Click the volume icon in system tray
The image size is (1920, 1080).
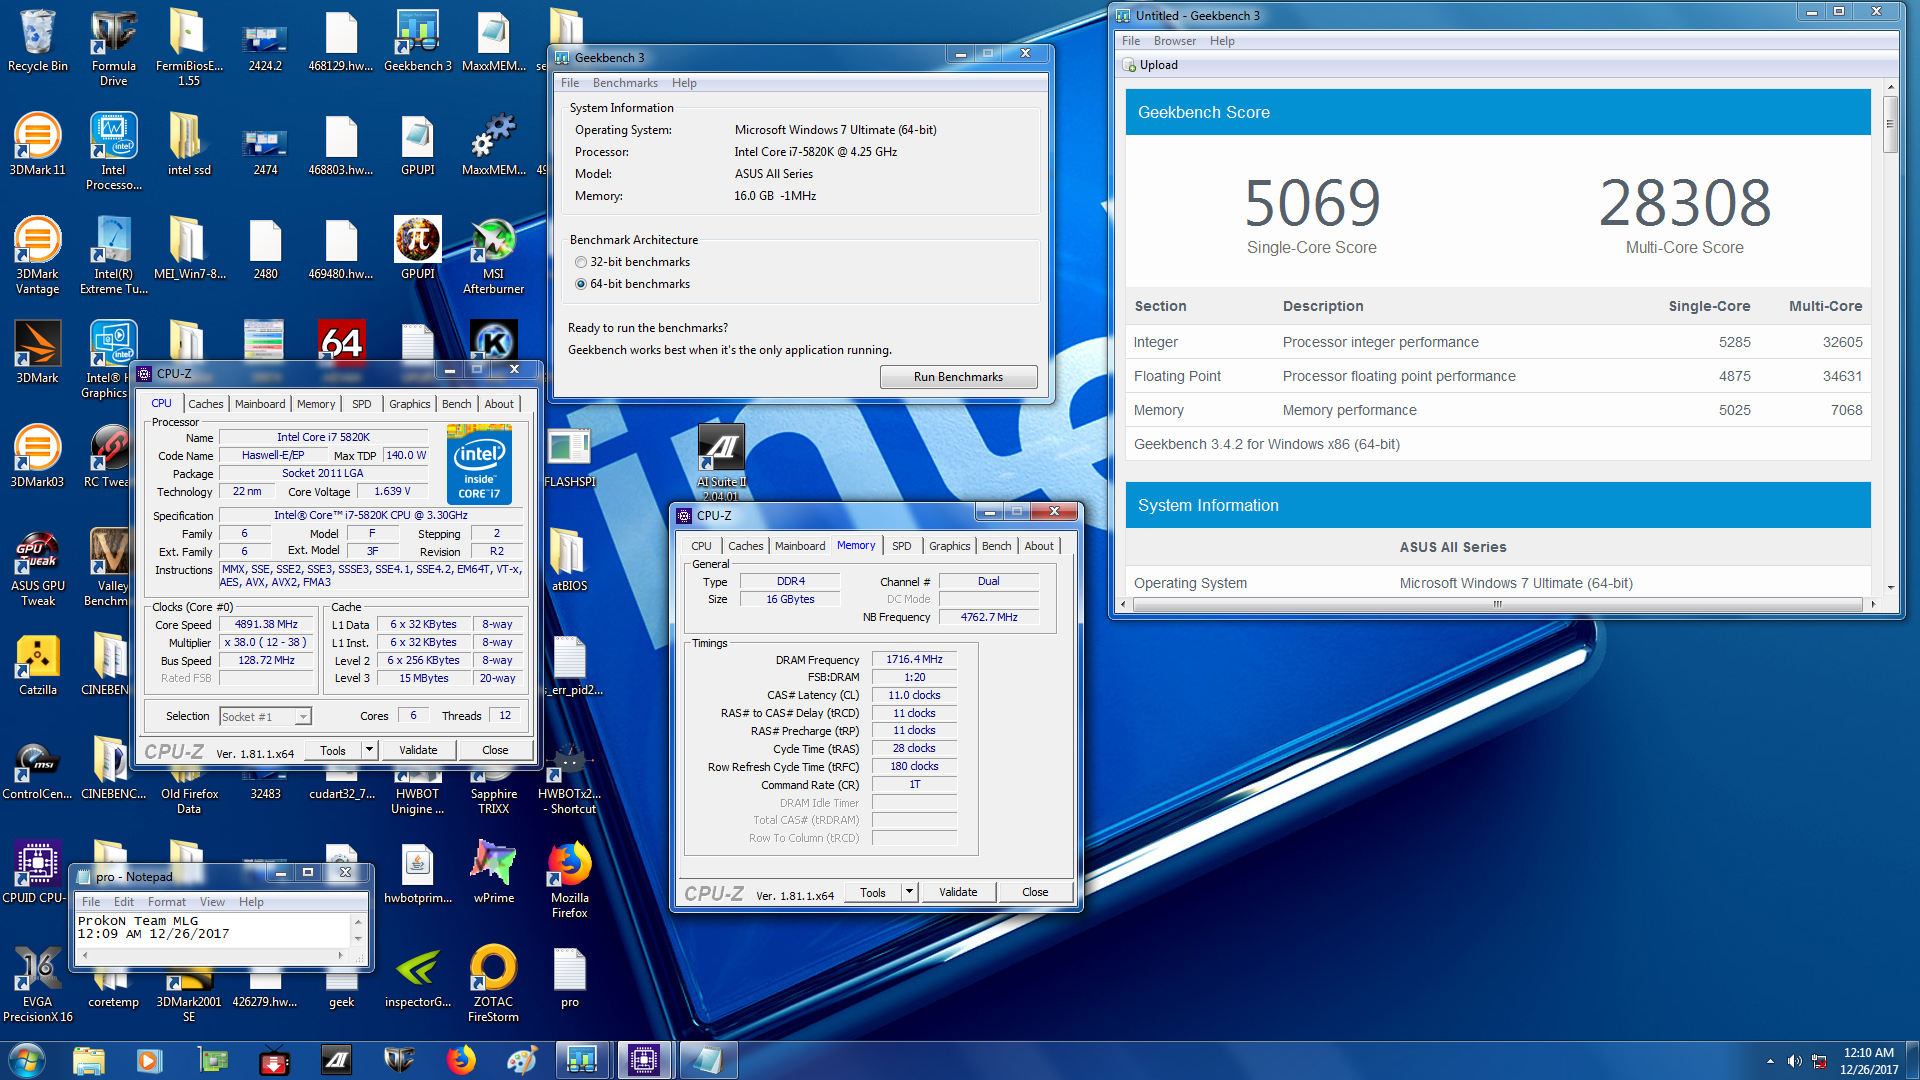coord(1794,1060)
